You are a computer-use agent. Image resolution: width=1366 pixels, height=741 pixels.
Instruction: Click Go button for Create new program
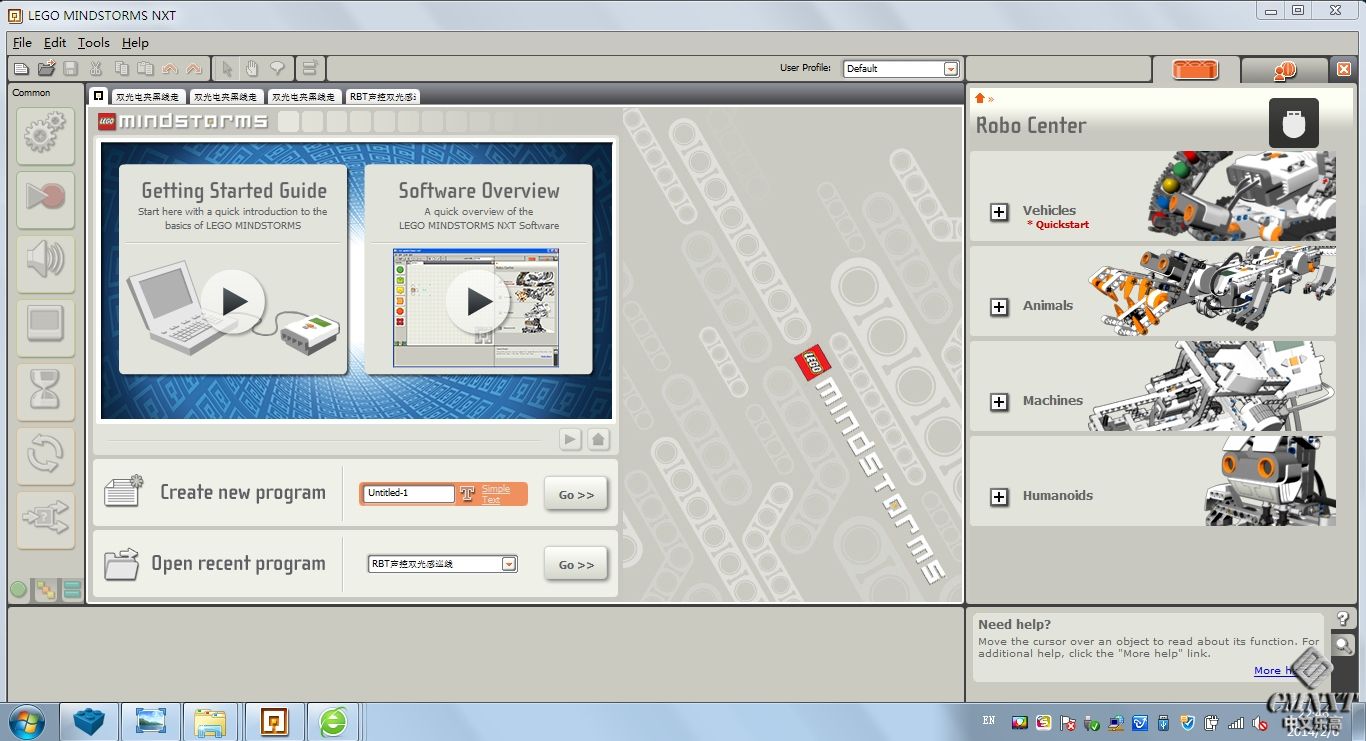576,494
